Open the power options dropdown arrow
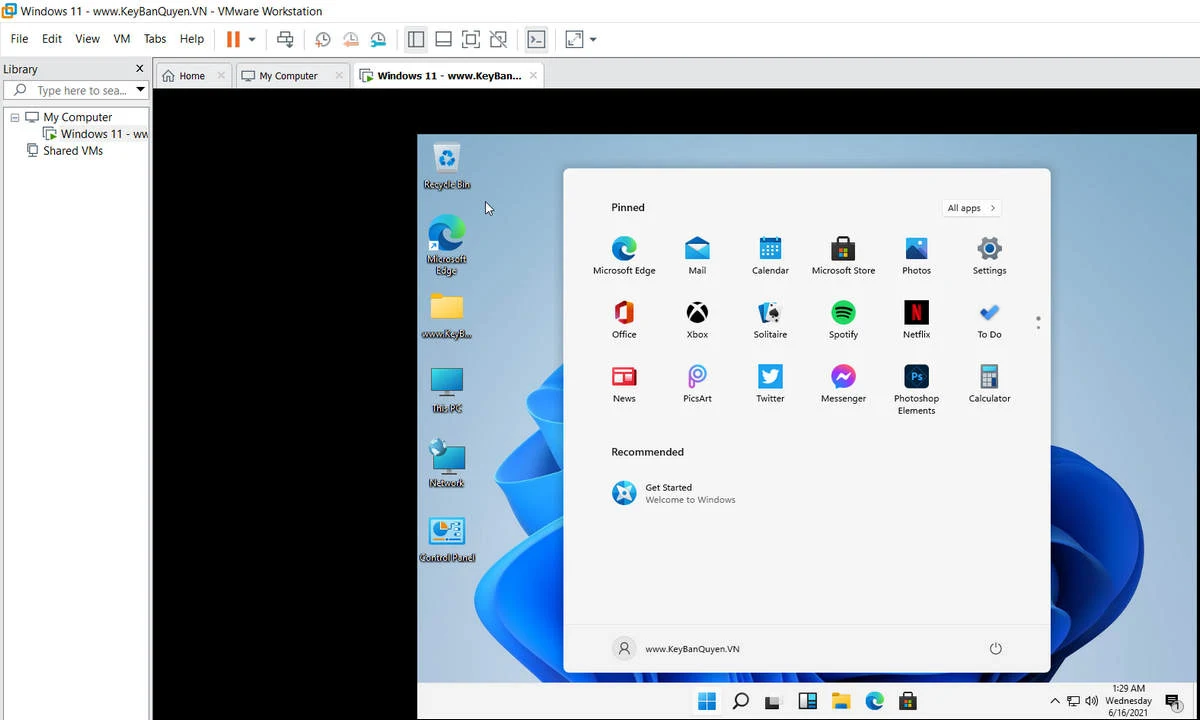This screenshot has height=720, width=1200. [252, 40]
